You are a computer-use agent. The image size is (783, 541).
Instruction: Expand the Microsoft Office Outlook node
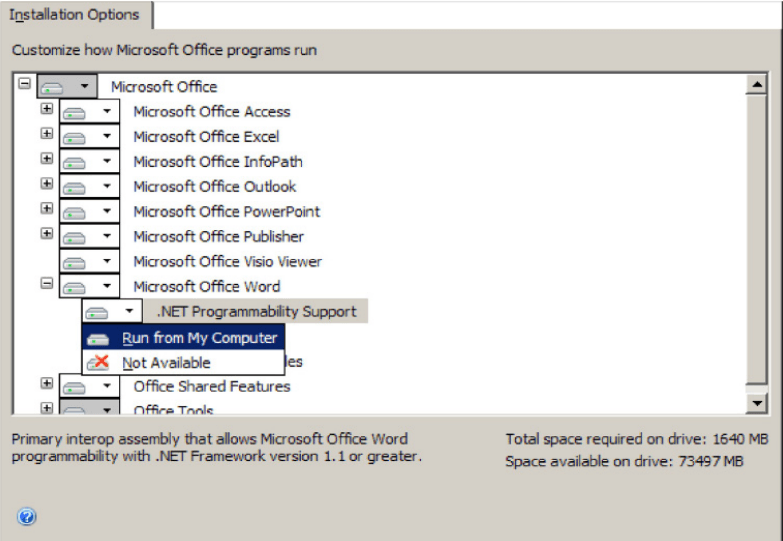tap(46, 183)
